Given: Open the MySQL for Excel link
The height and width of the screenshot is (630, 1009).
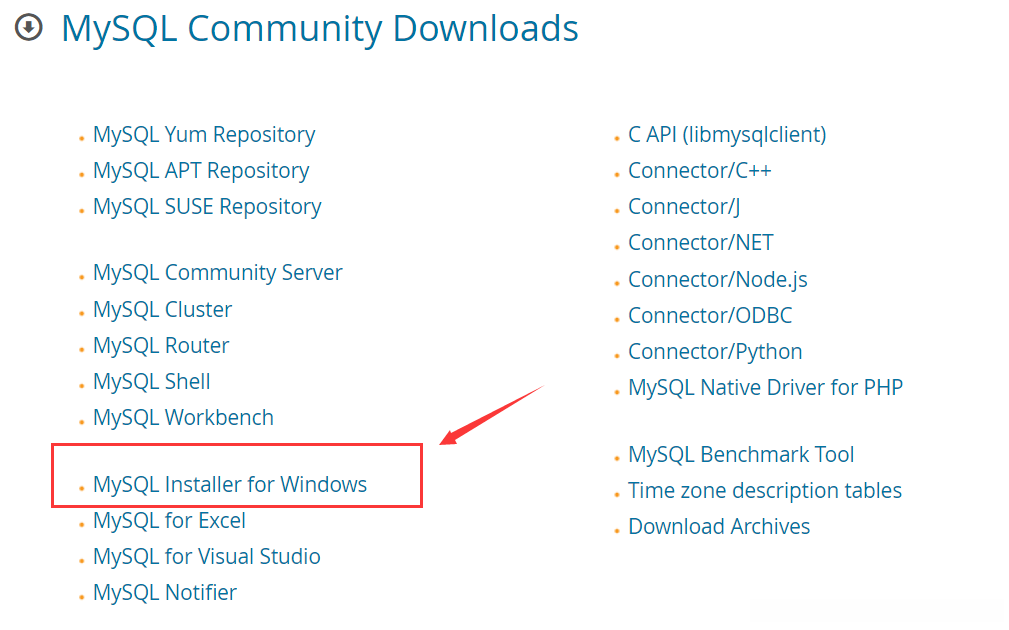Looking at the screenshot, I should coord(169,521).
